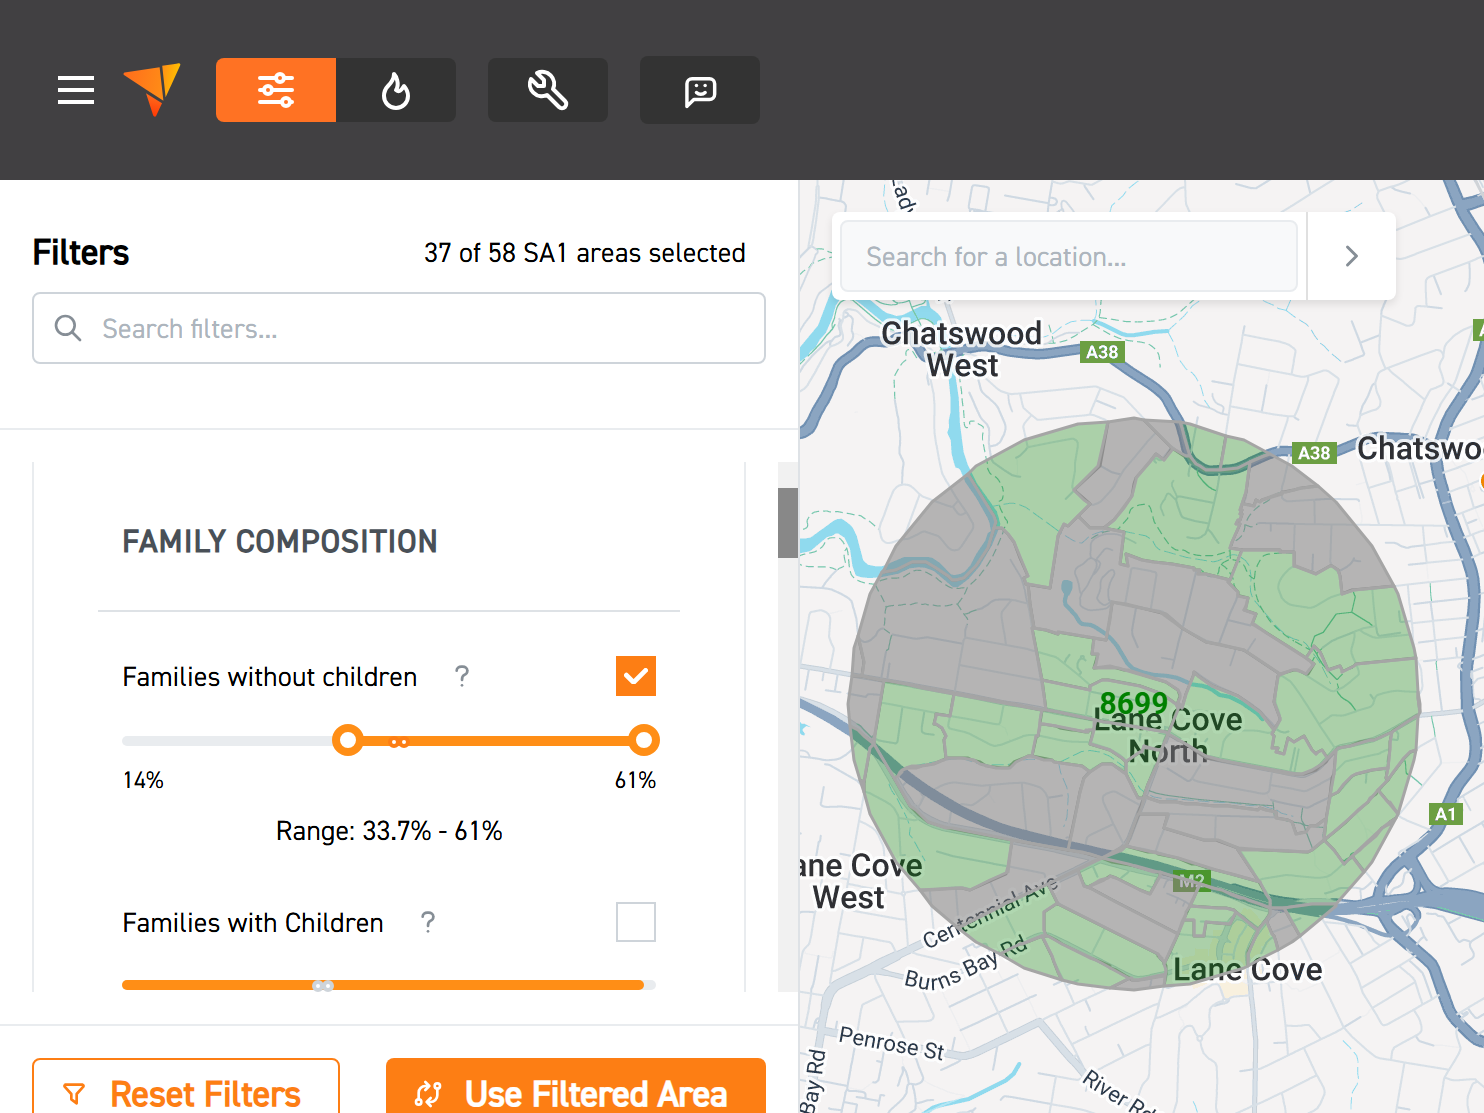
Task: Switch to the flame heatmap tab
Action: 396,90
